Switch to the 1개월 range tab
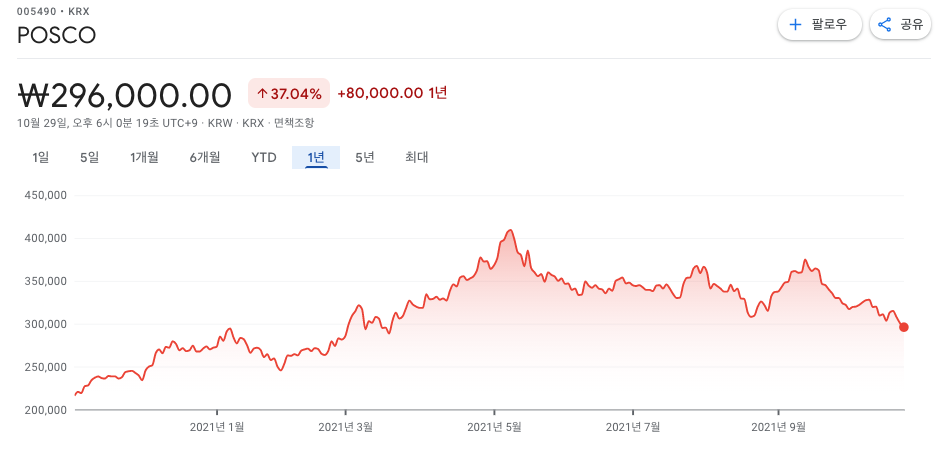 tap(144, 158)
